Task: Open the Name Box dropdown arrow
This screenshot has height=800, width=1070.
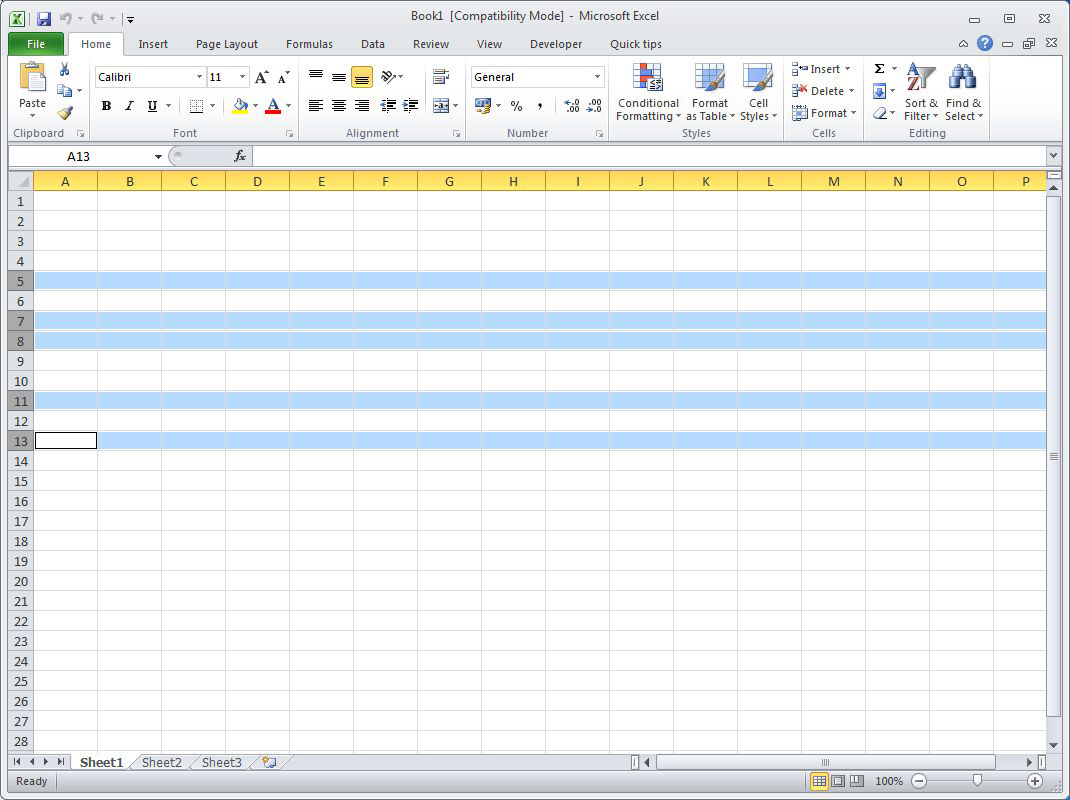Action: coord(158,157)
